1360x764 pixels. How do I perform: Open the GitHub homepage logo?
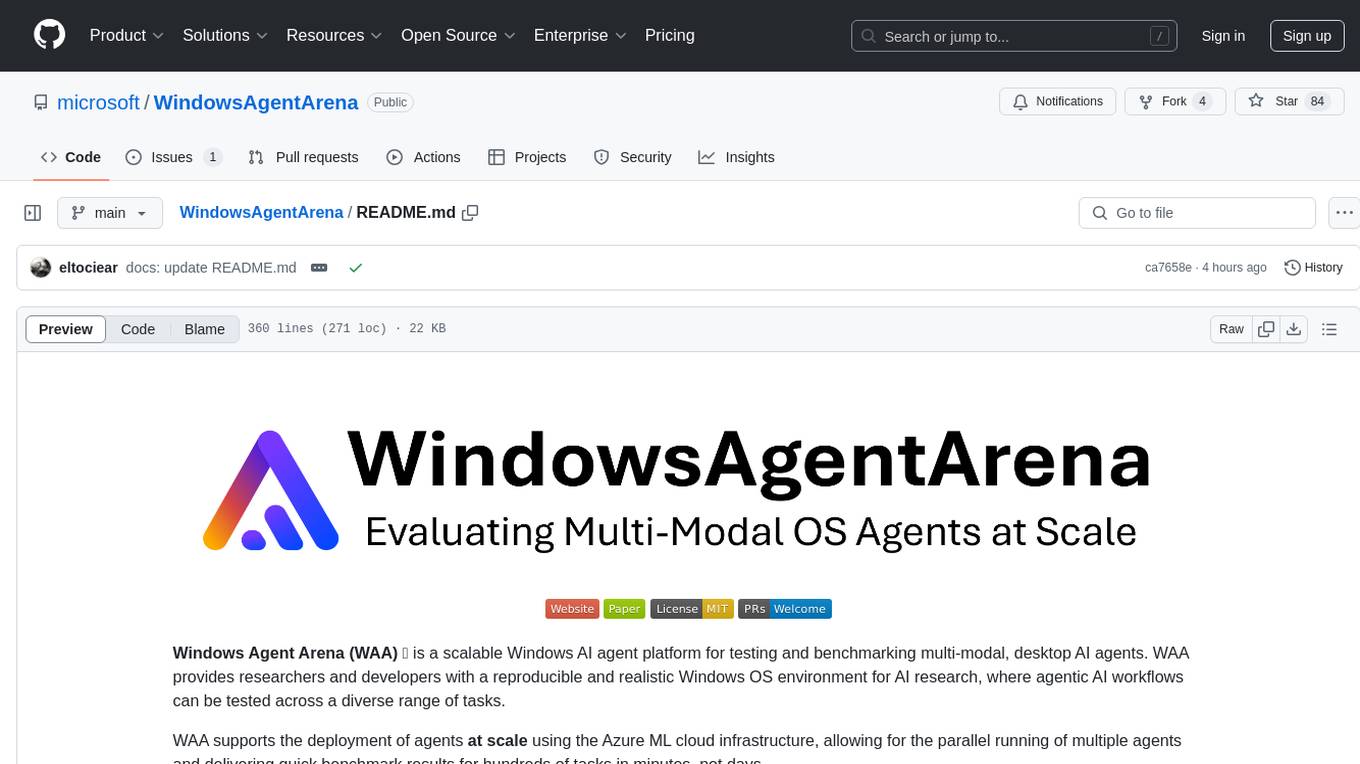pyautogui.click(x=50, y=35)
